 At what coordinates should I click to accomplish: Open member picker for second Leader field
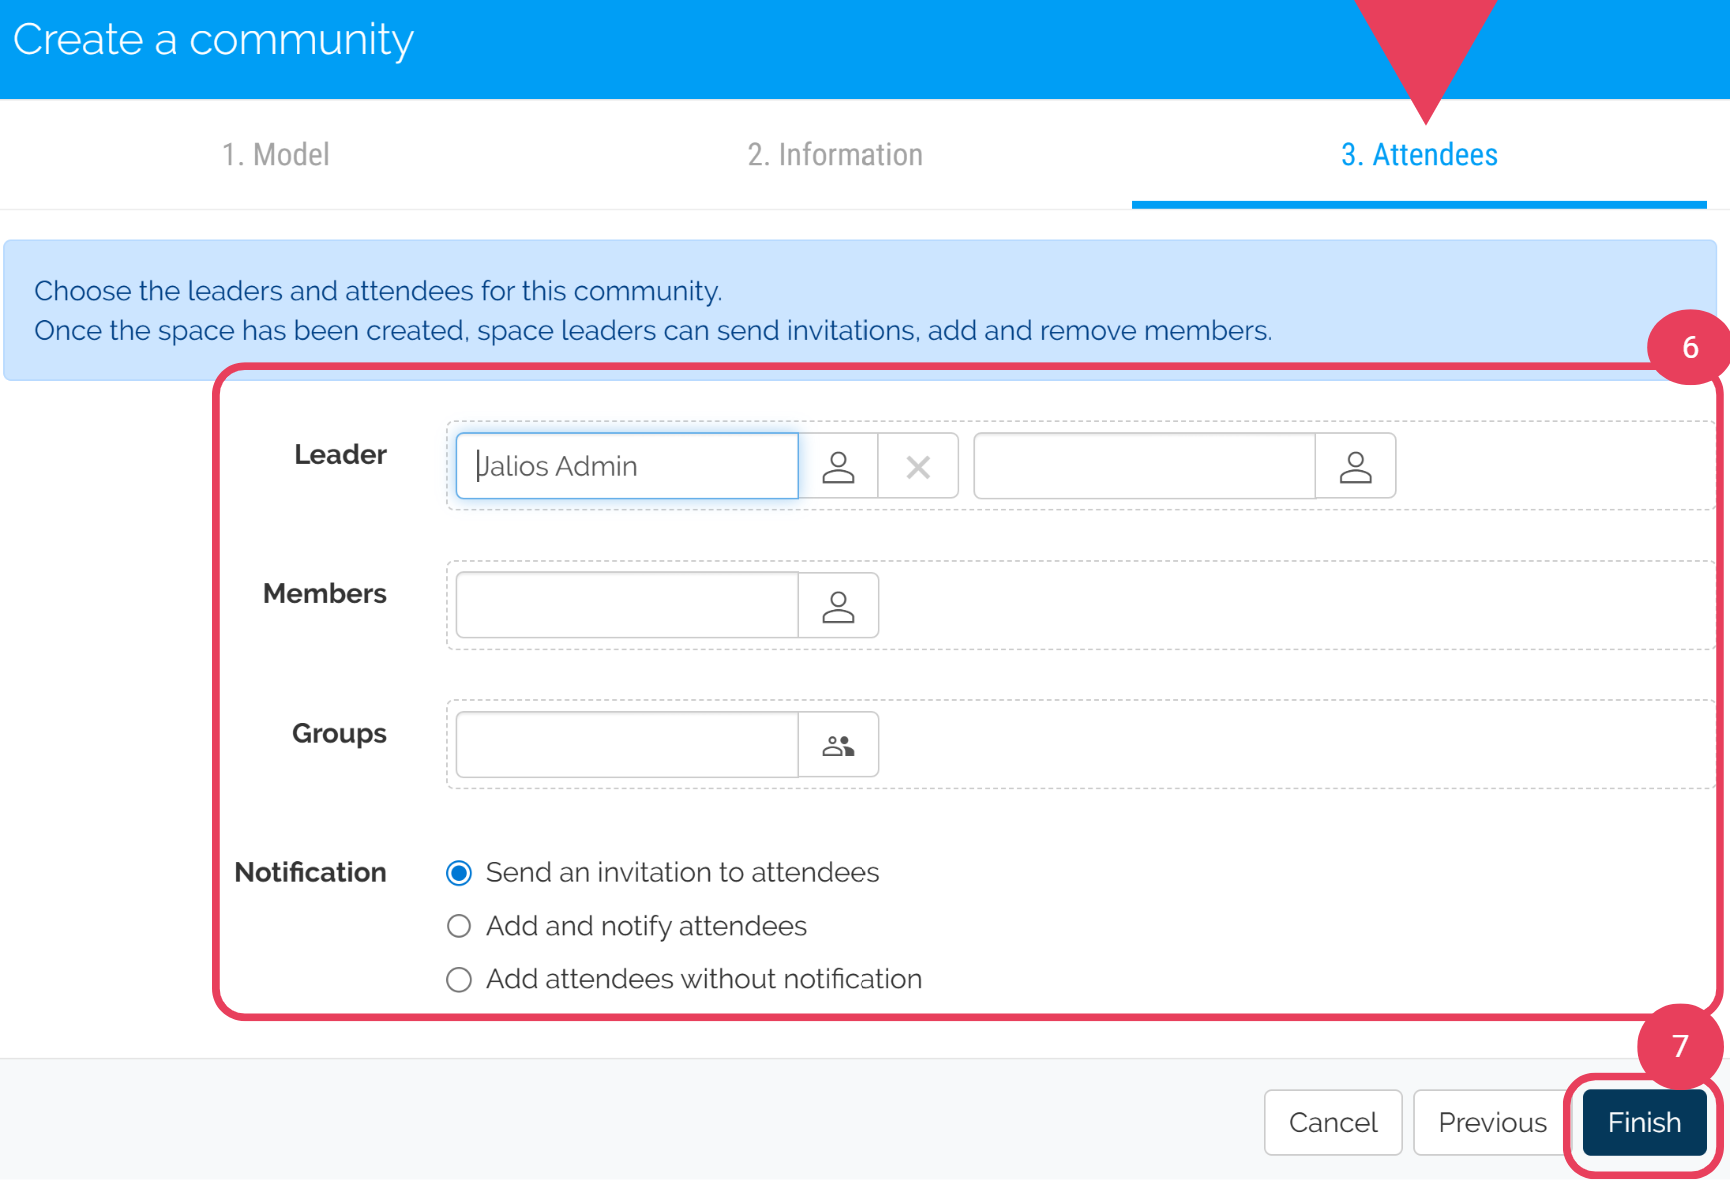[x=1355, y=466]
